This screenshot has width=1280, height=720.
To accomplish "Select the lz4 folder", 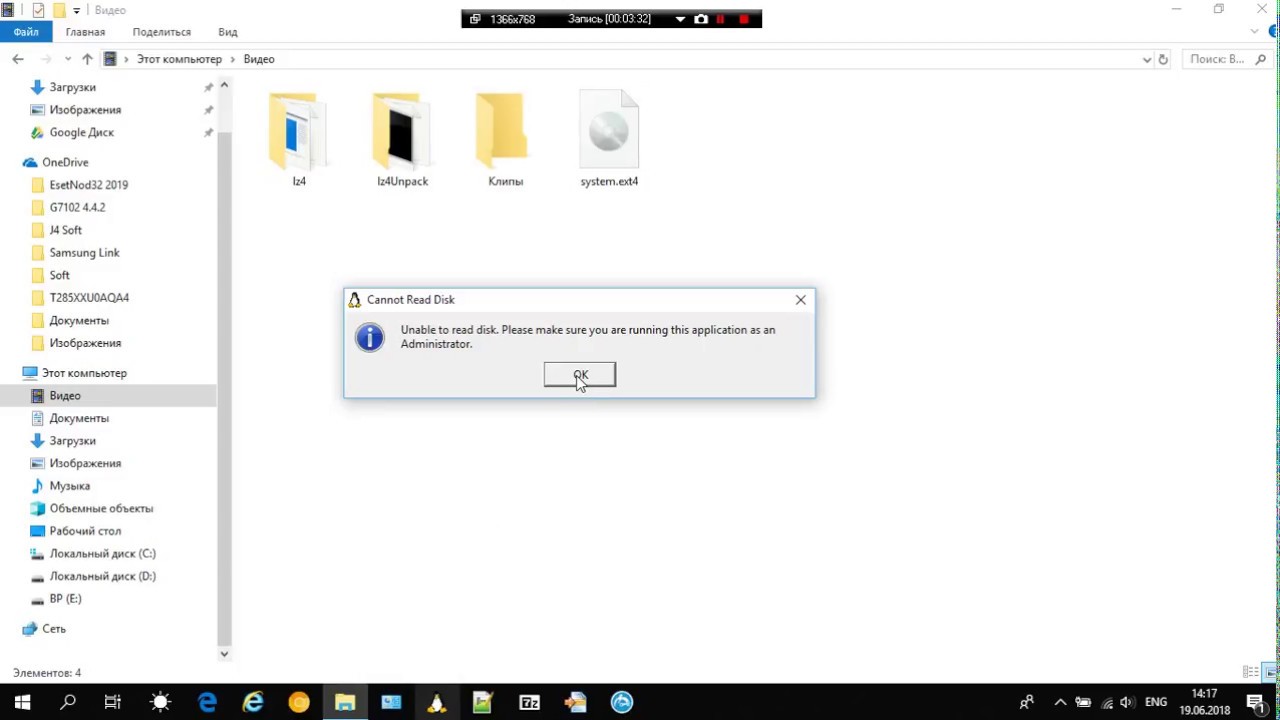I will click(299, 139).
